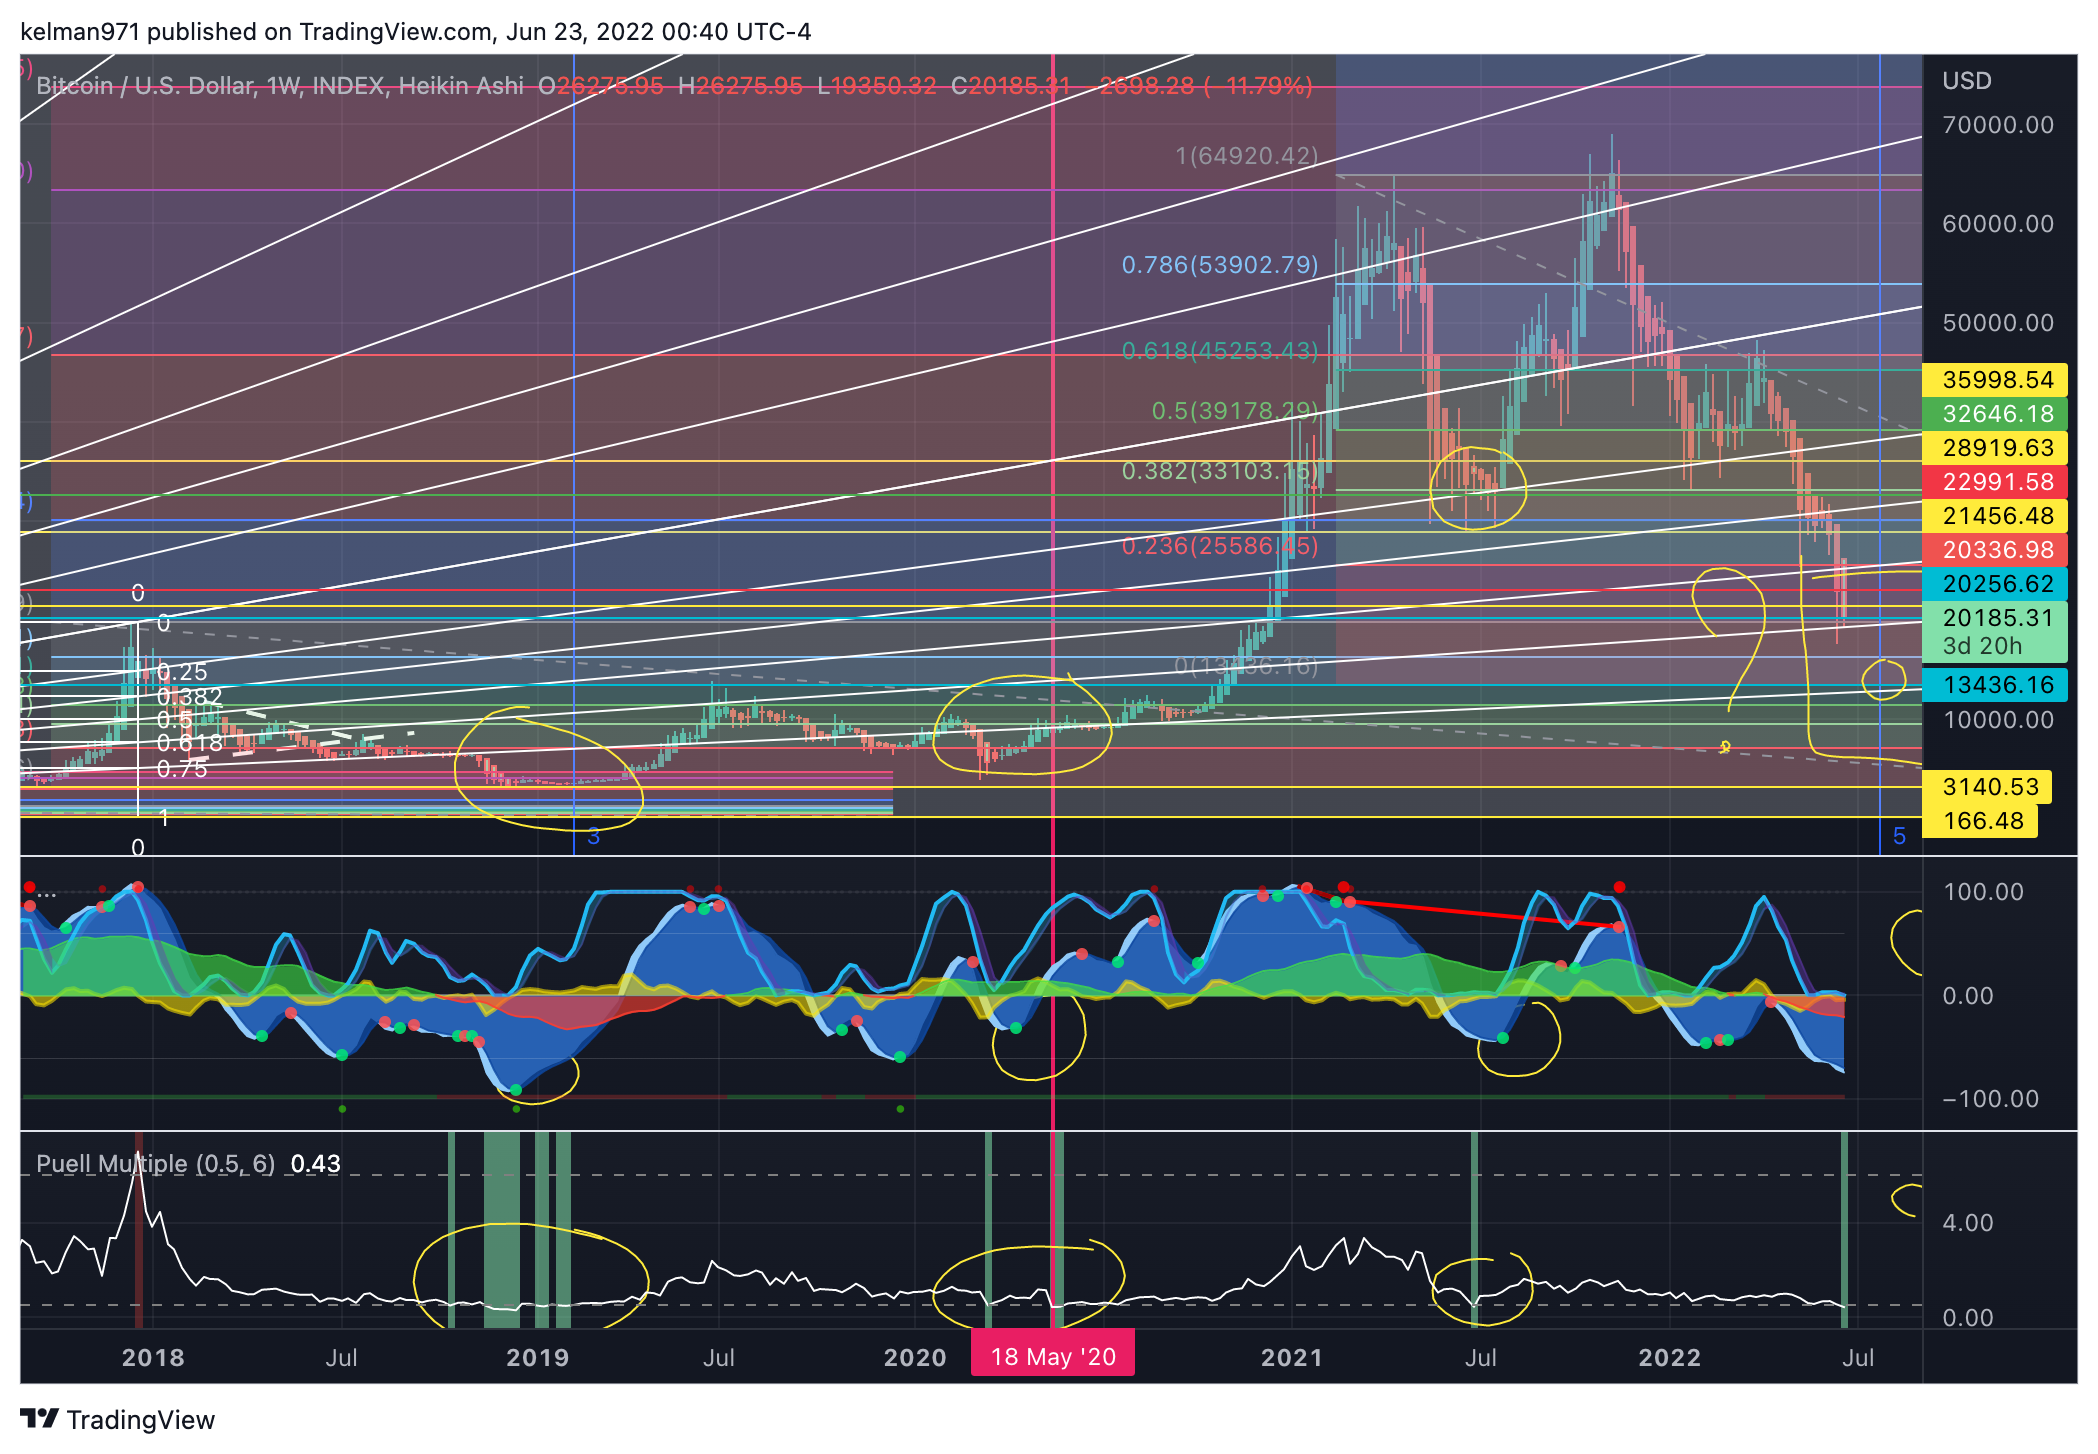Select the 35998.54 yellow price label
Viewport: 2098px width, 1454px height.
coord(1994,380)
